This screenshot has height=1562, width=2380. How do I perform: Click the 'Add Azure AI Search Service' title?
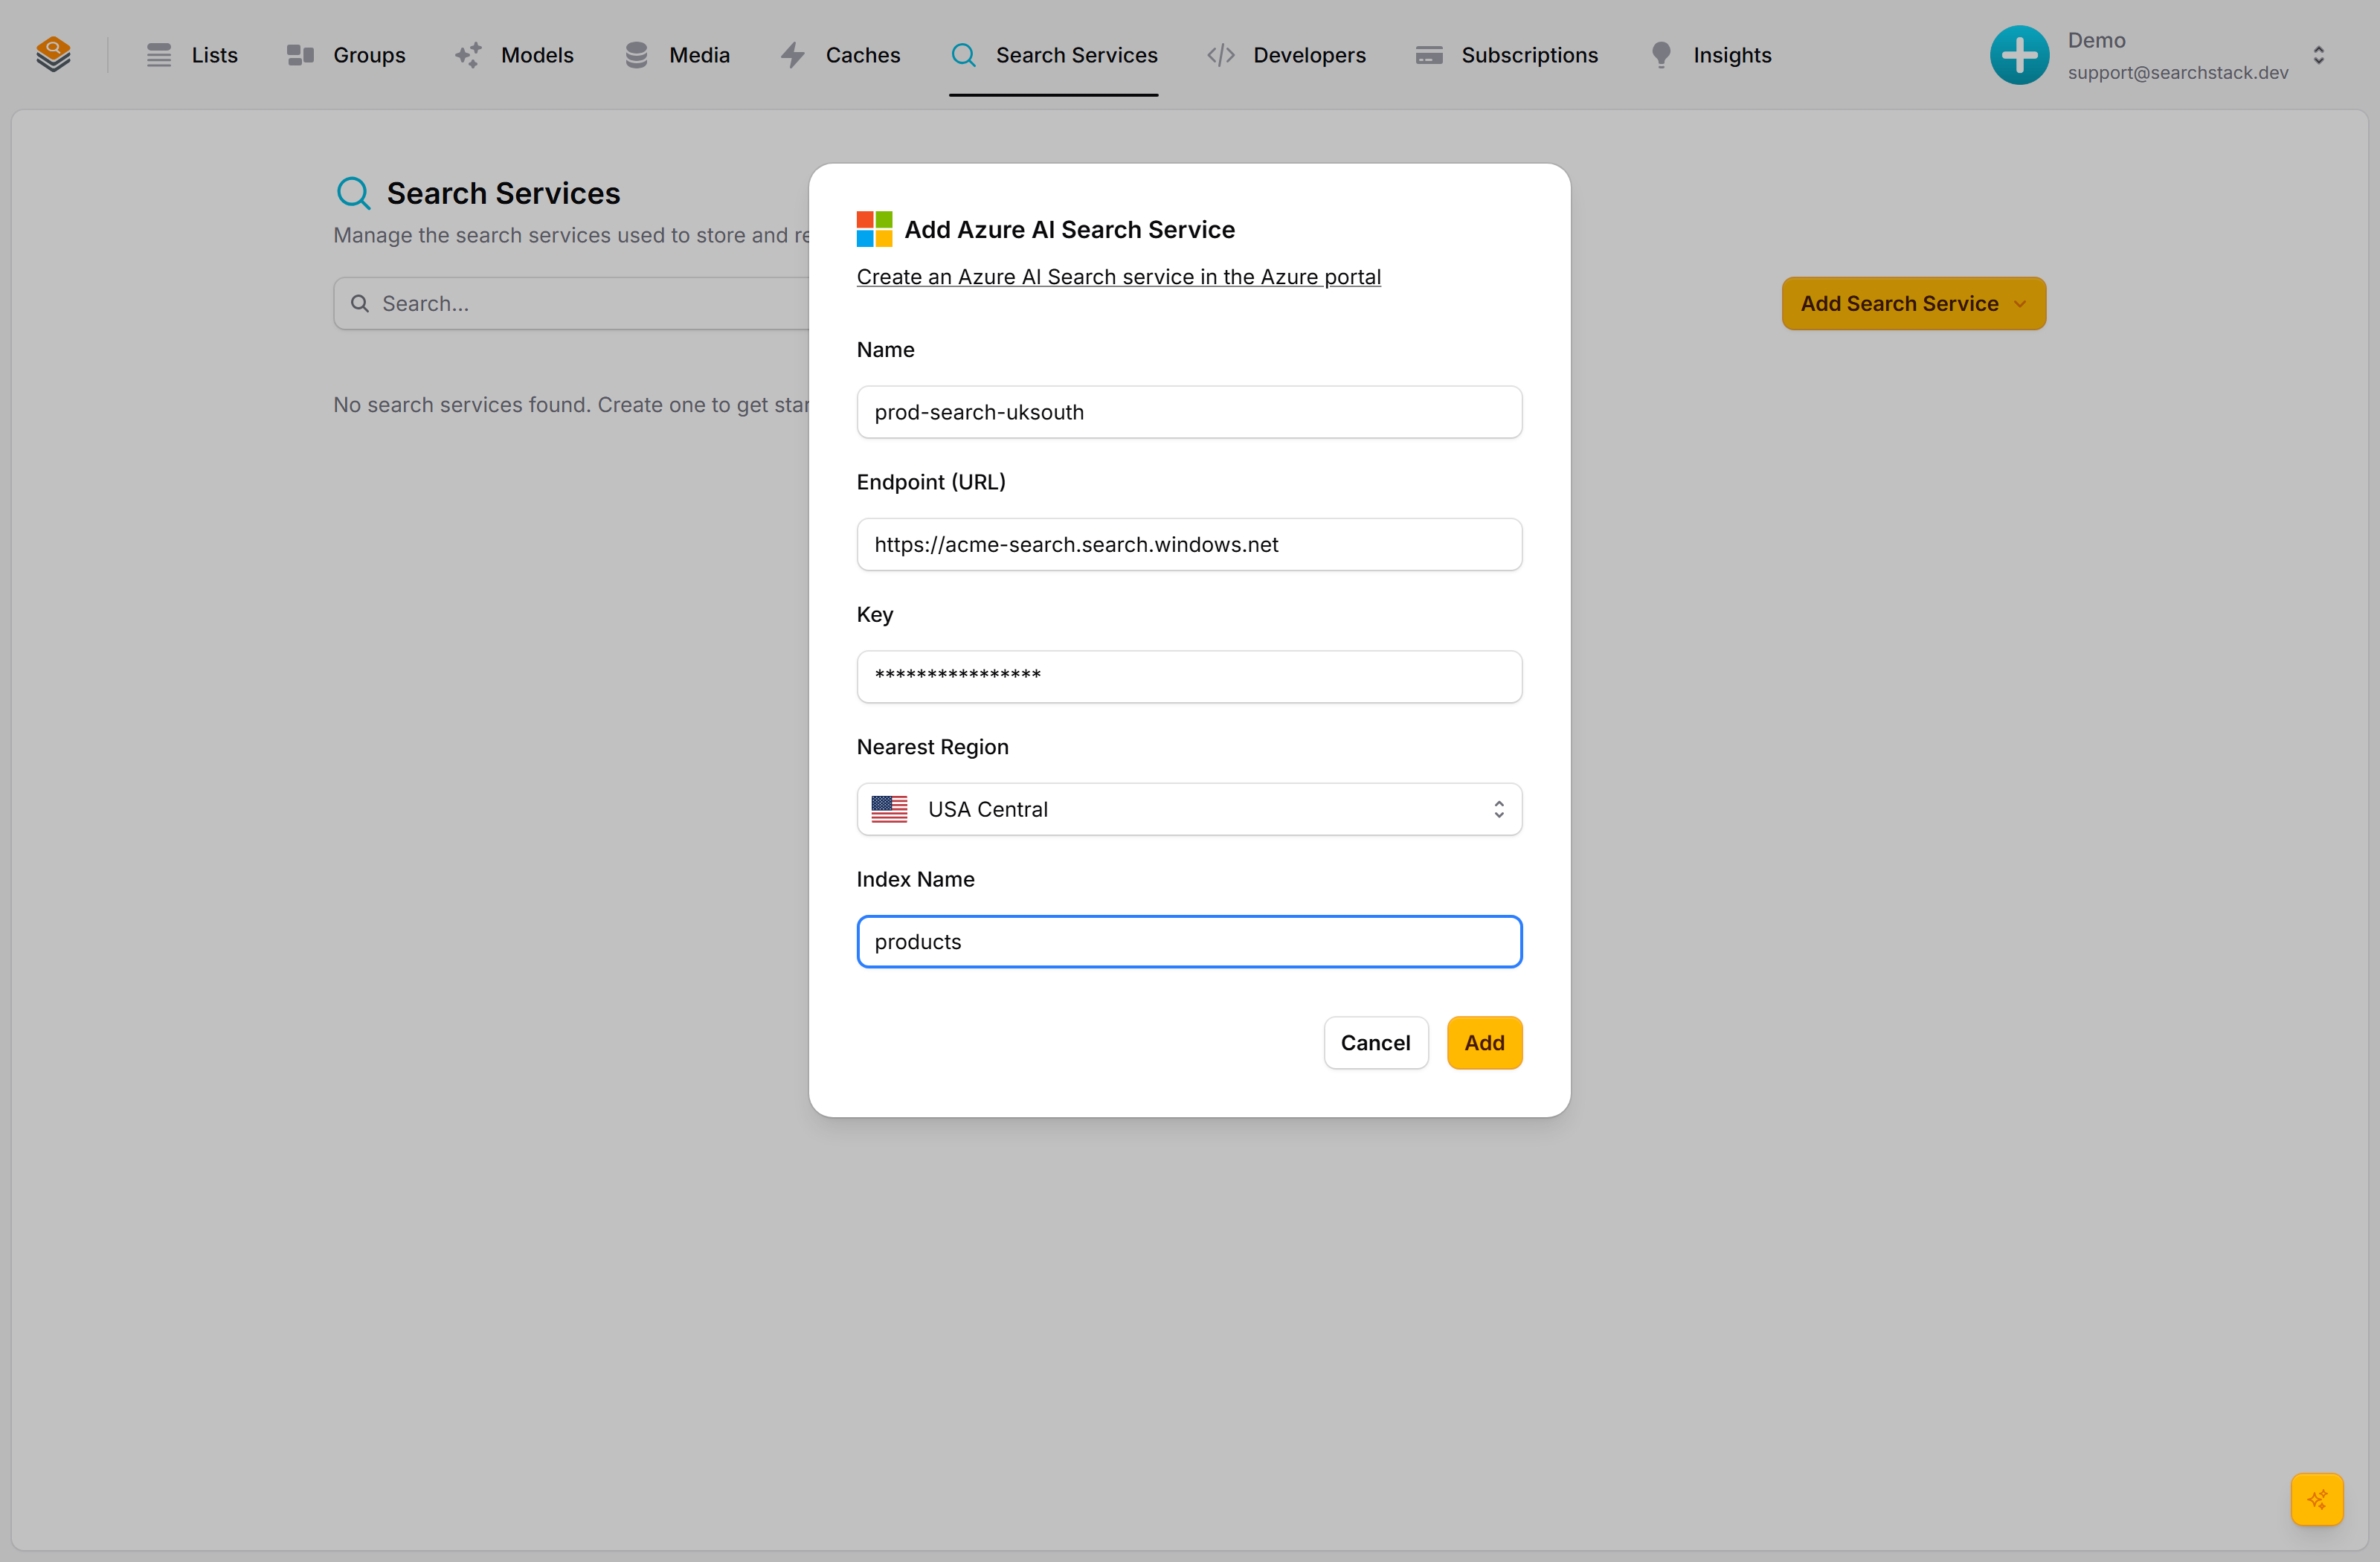(1069, 229)
